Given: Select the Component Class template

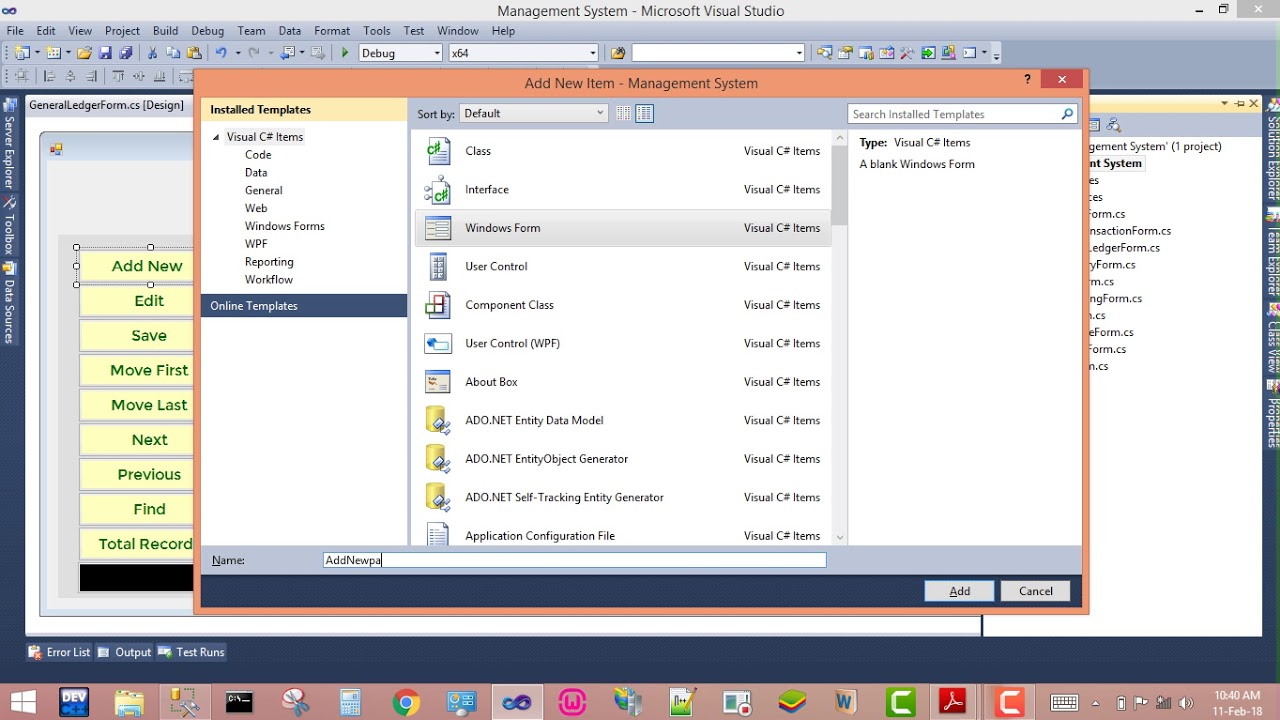Looking at the screenshot, I should click(622, 305).
